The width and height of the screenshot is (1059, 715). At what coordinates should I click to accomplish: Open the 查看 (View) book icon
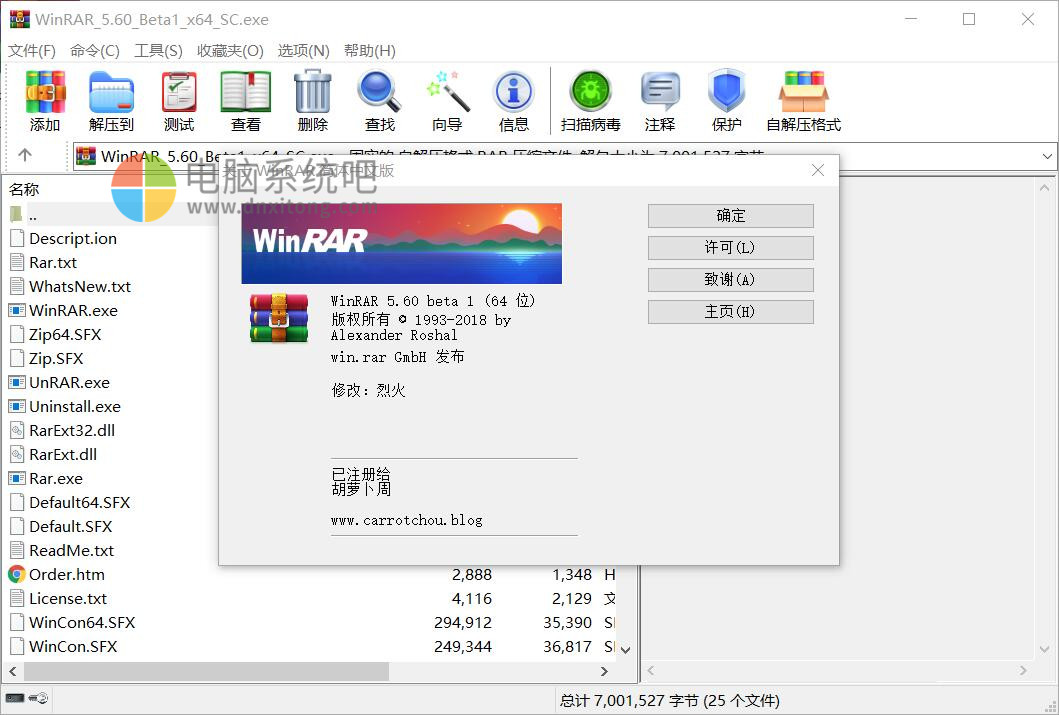coord(246,101)
